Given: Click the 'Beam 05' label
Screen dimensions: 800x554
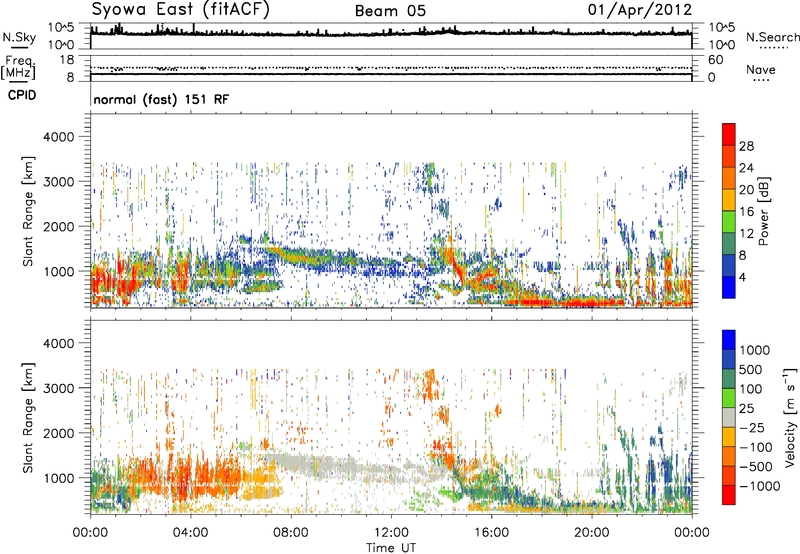Looking at the screenshot, I should [x=390, y=11].
